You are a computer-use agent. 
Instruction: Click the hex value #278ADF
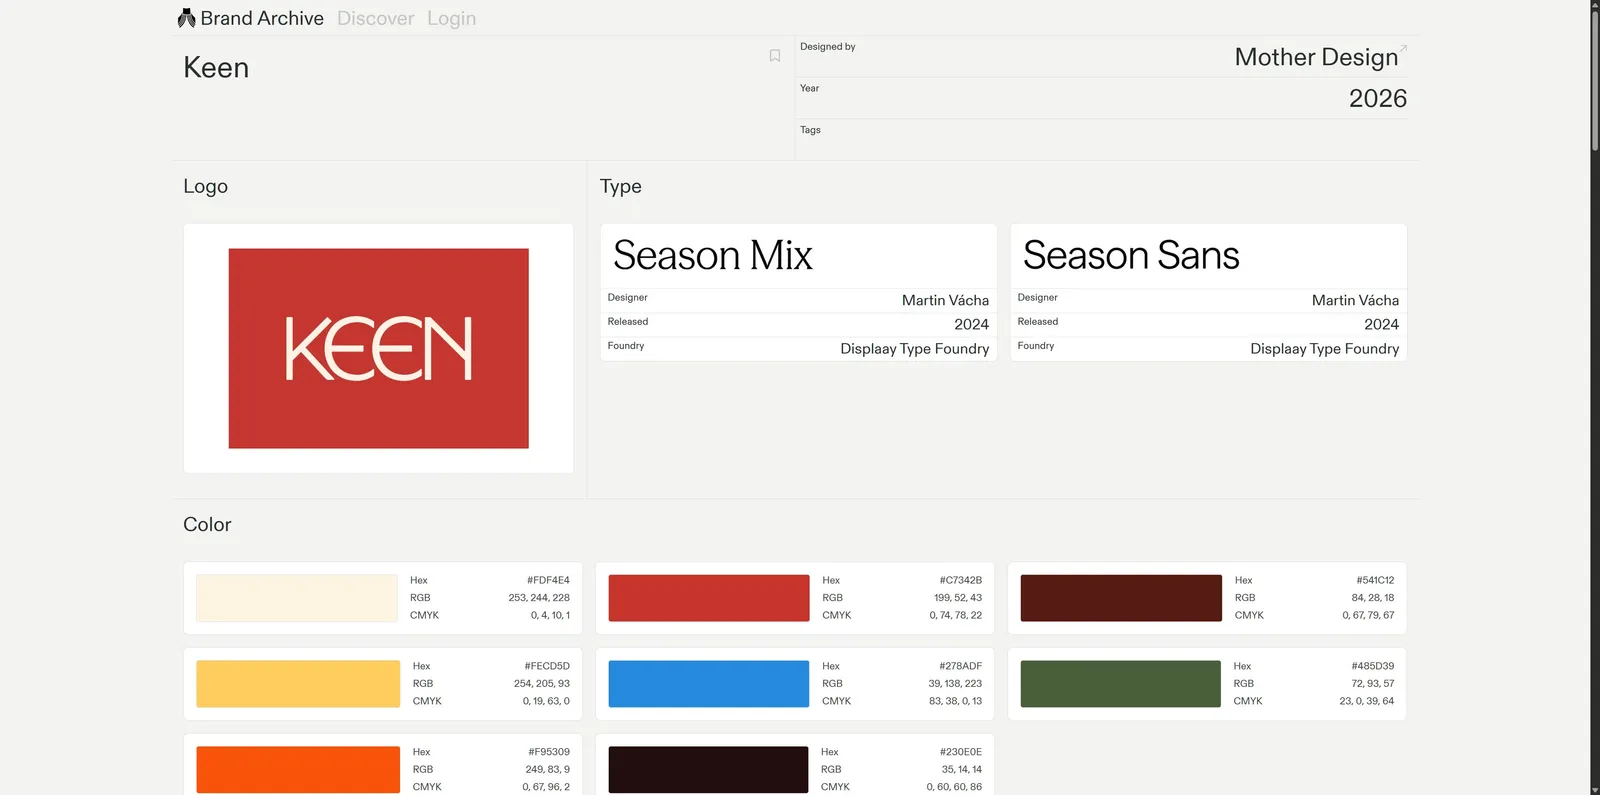[x=960, y=666]
